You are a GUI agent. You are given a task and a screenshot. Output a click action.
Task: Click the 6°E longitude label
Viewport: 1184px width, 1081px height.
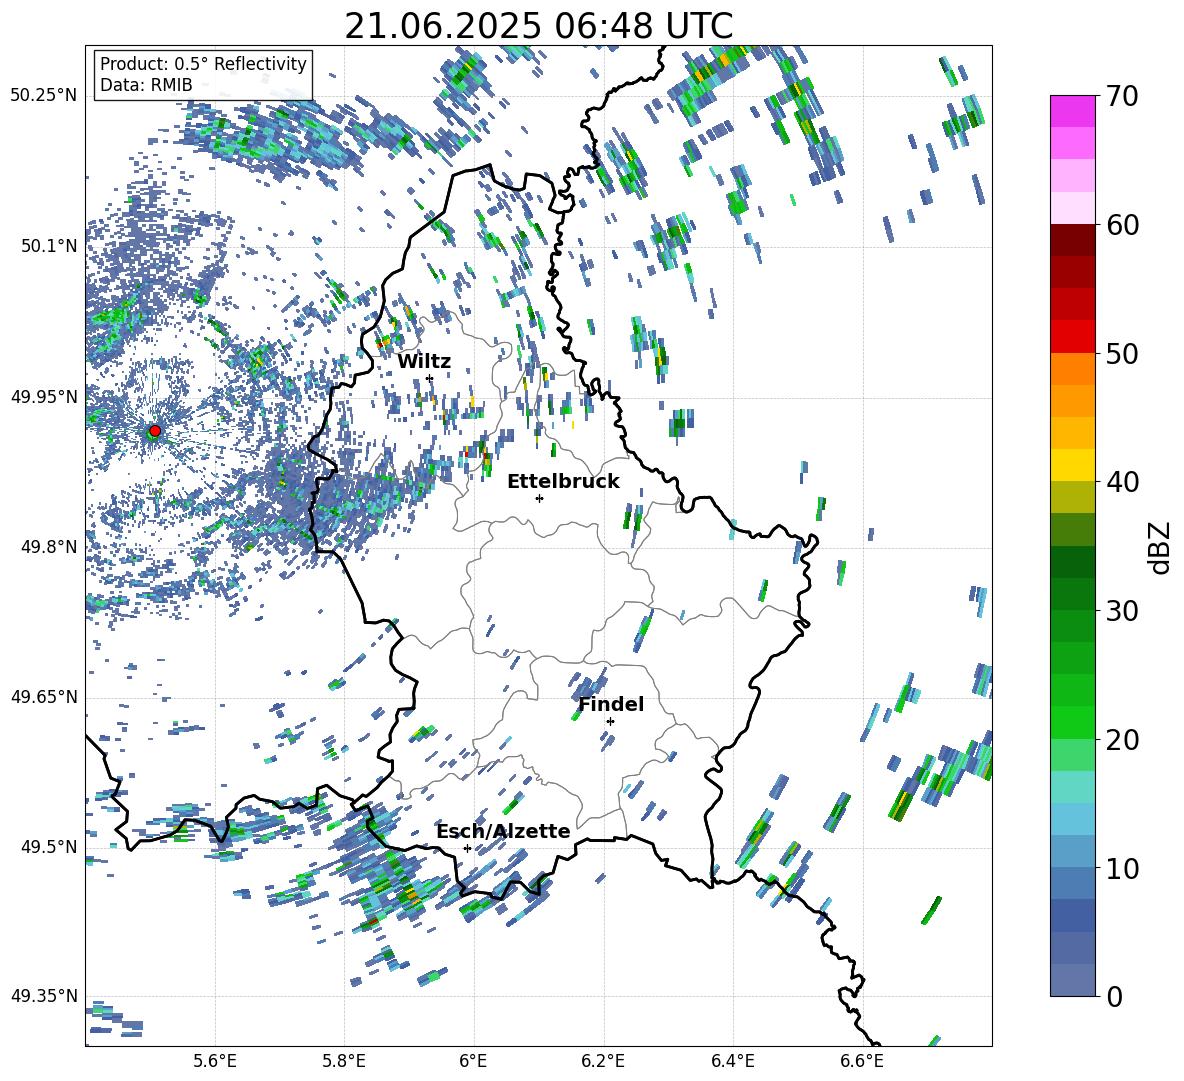click(473, 1061)
